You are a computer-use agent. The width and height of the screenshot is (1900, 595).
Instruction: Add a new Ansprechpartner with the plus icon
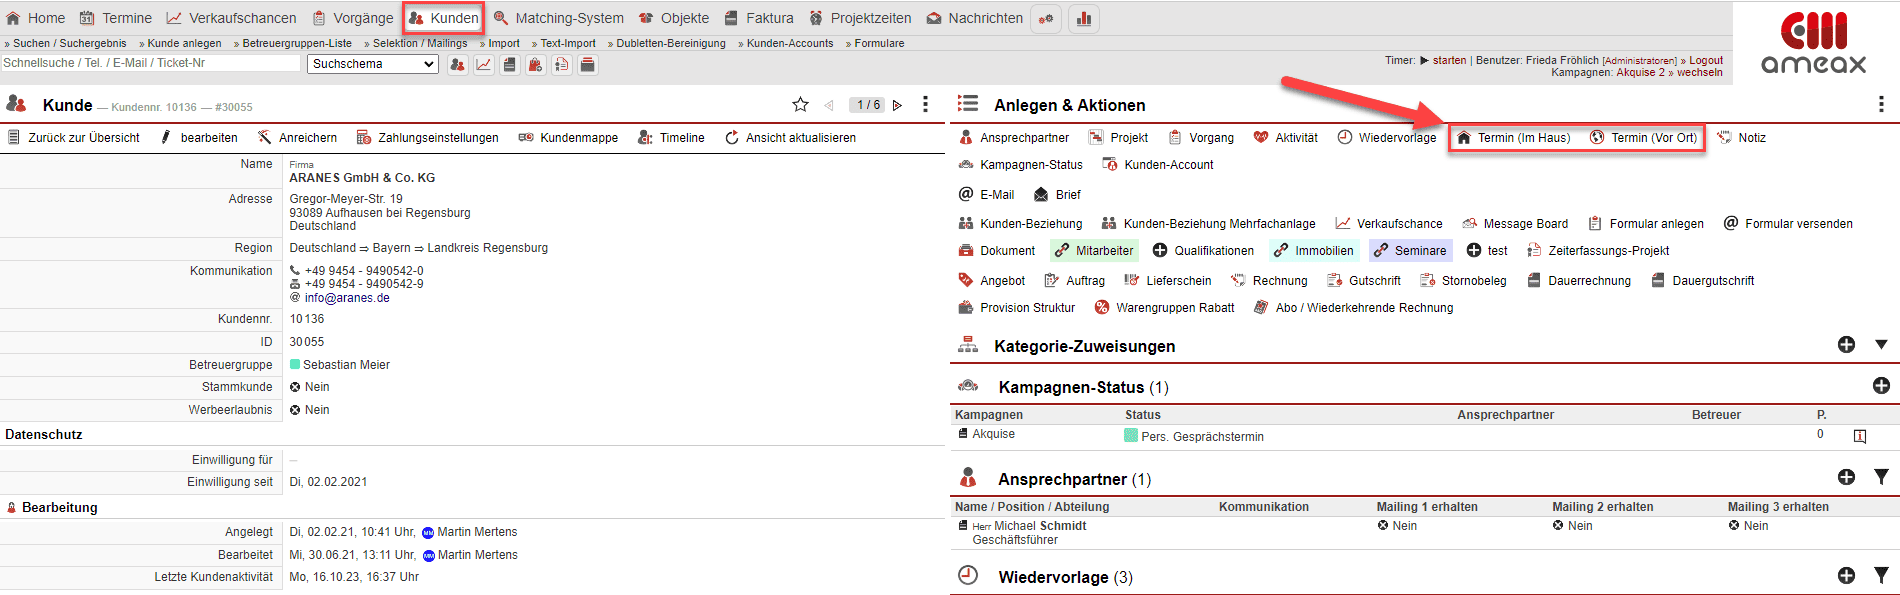(x=1846, y=478)
